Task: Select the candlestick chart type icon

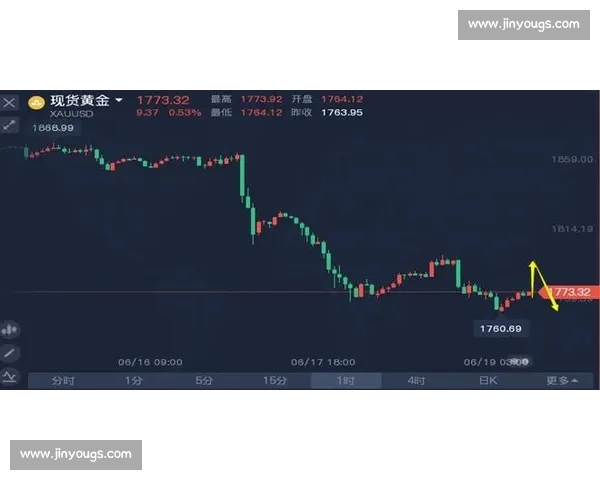Action: (10, 330)
